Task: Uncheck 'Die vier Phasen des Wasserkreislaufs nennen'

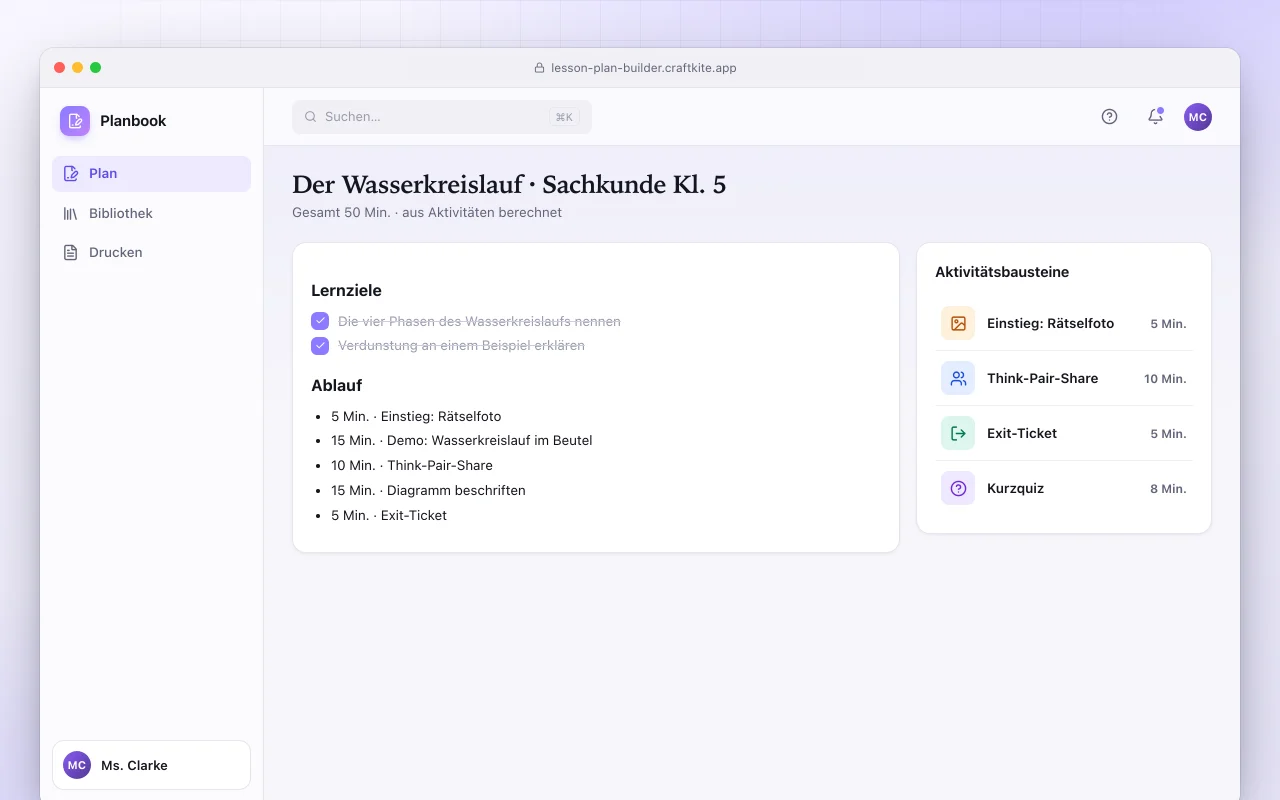Action: coord(320,321)
